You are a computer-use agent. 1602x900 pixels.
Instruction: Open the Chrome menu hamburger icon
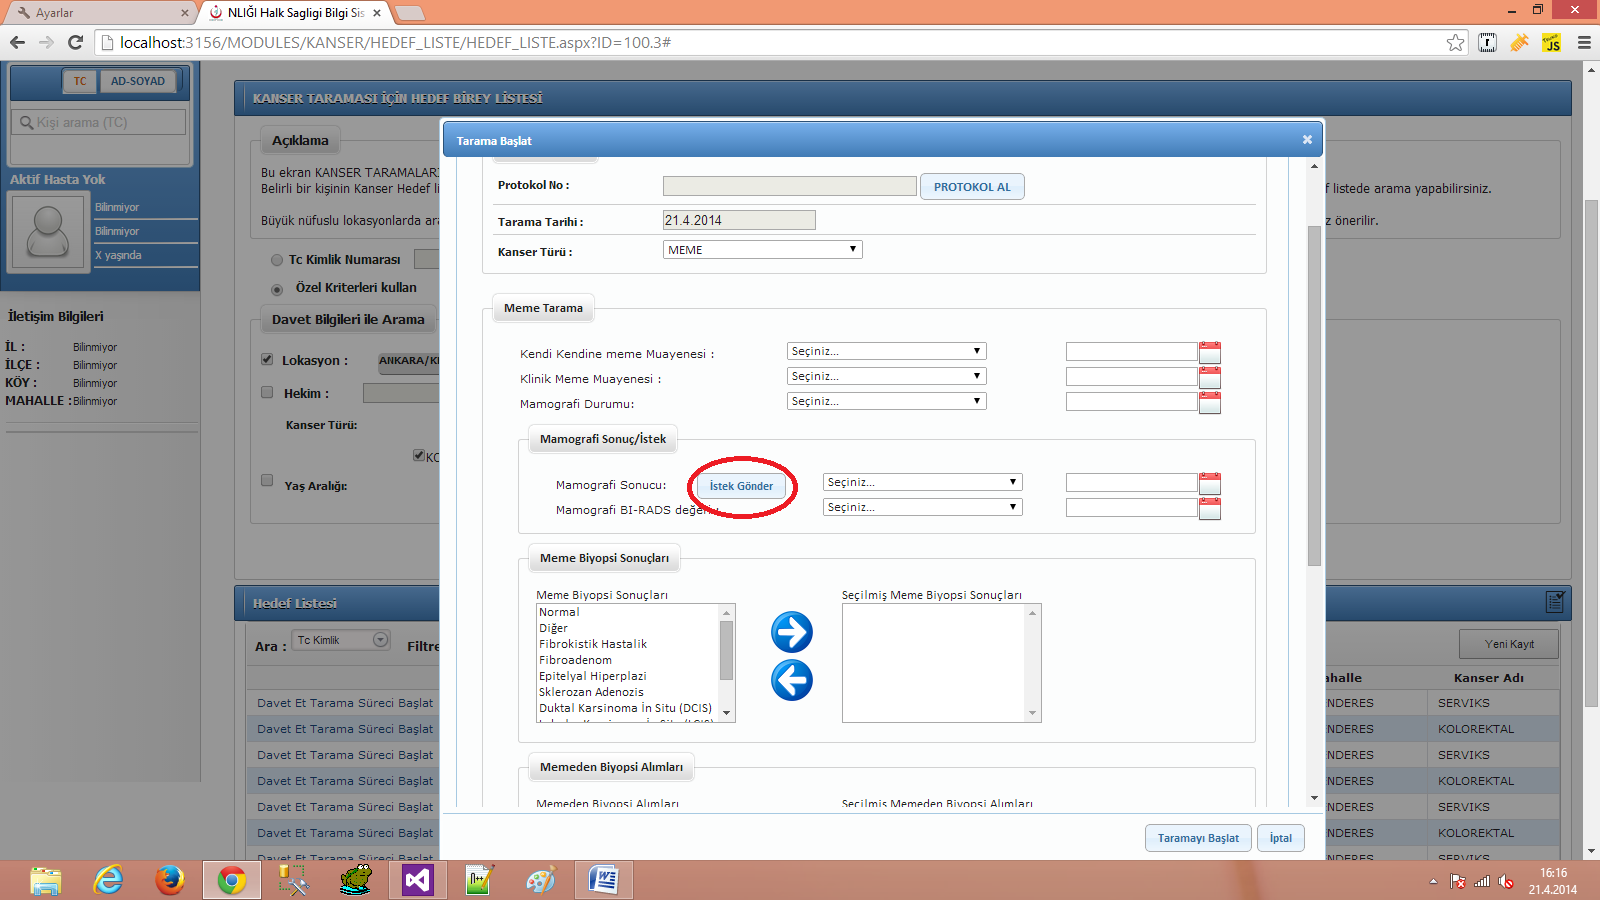pos(1584,42)
